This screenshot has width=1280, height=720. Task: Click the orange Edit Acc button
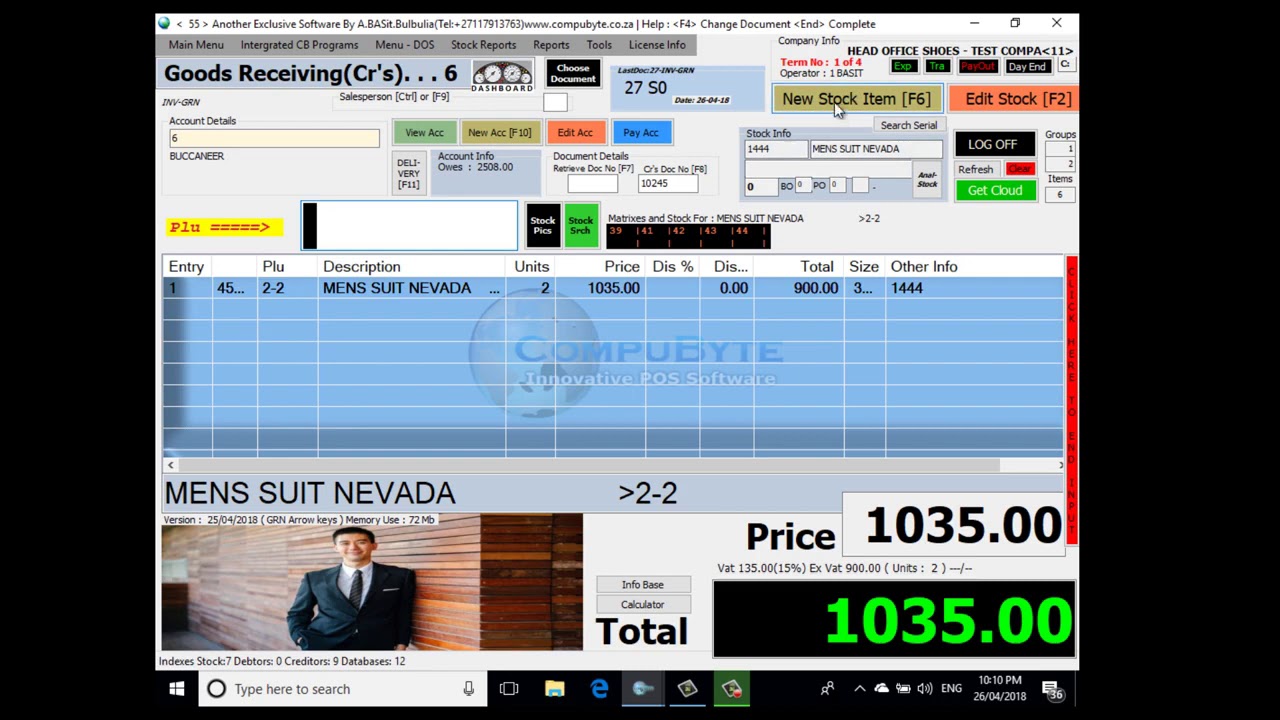pyautogui.click(x=575, y=132)
